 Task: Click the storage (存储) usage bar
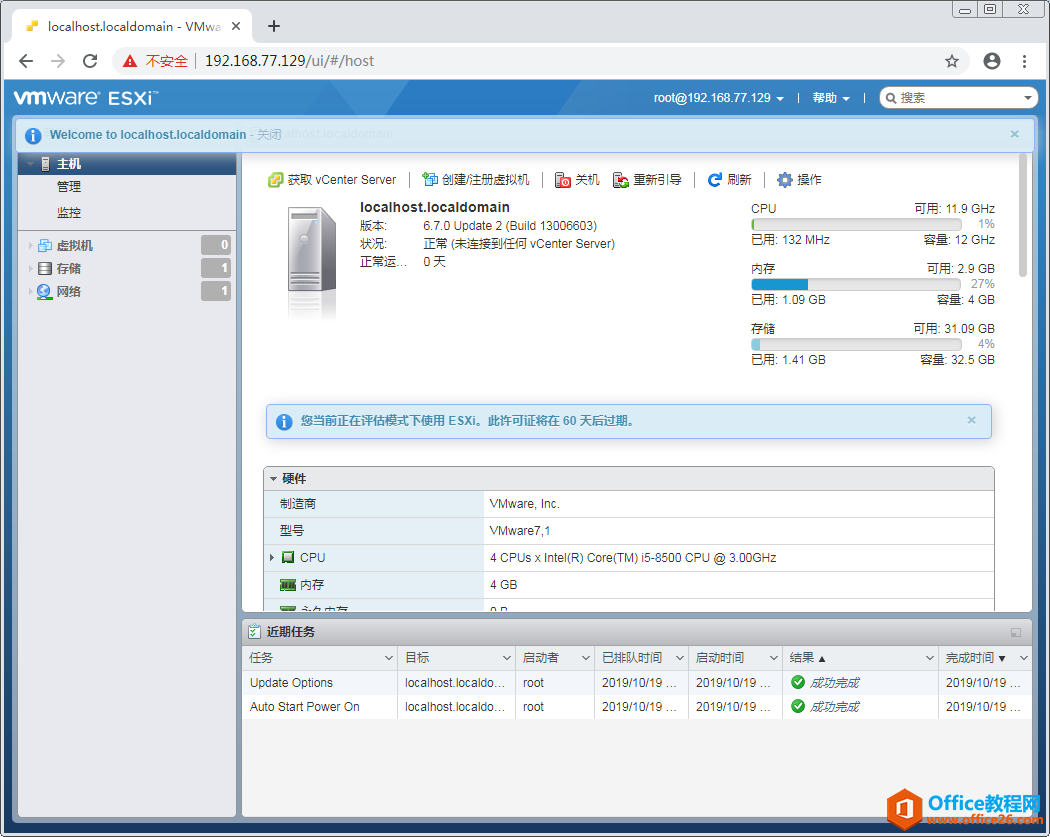(856, 344)
